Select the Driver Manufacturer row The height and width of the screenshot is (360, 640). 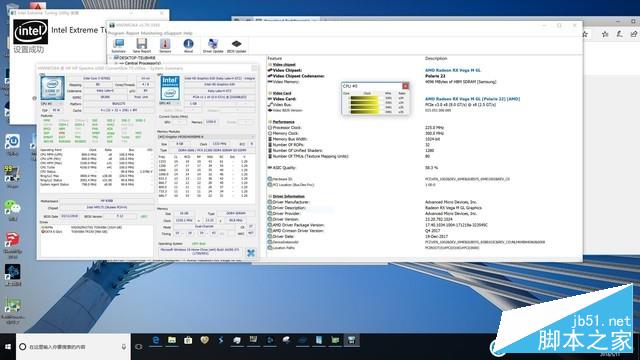(424, 202)
